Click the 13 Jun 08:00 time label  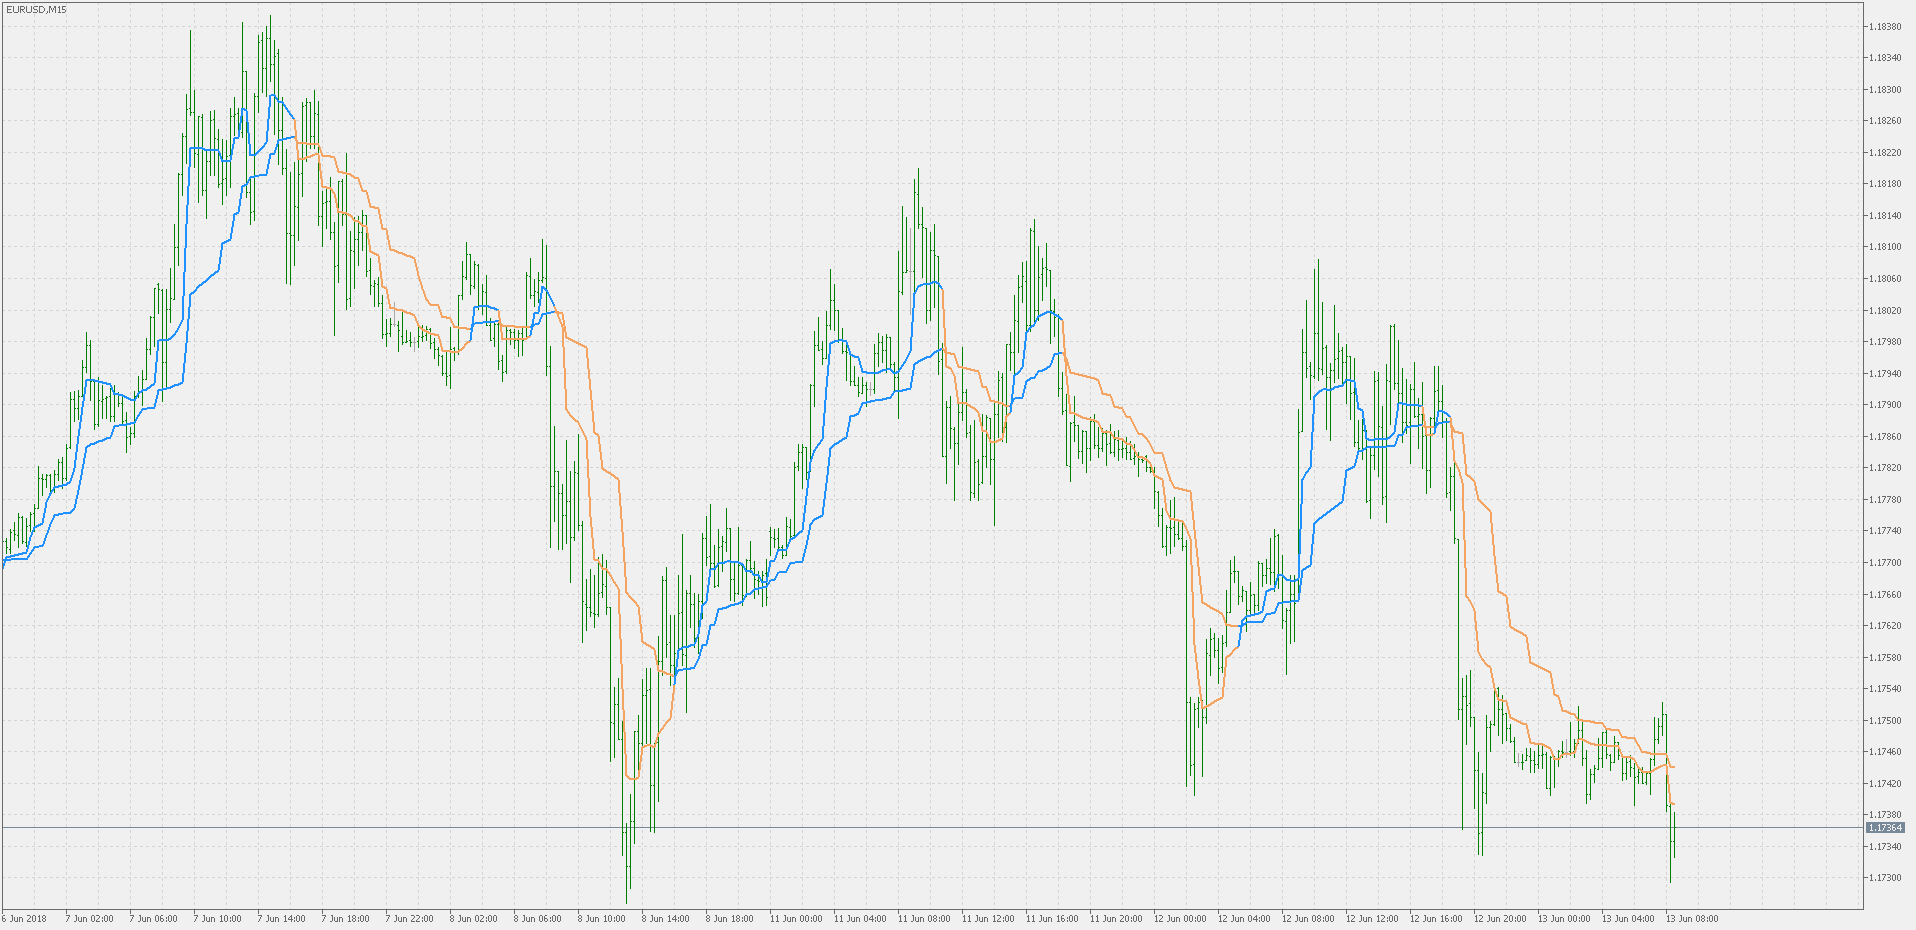pos(1693,918)
